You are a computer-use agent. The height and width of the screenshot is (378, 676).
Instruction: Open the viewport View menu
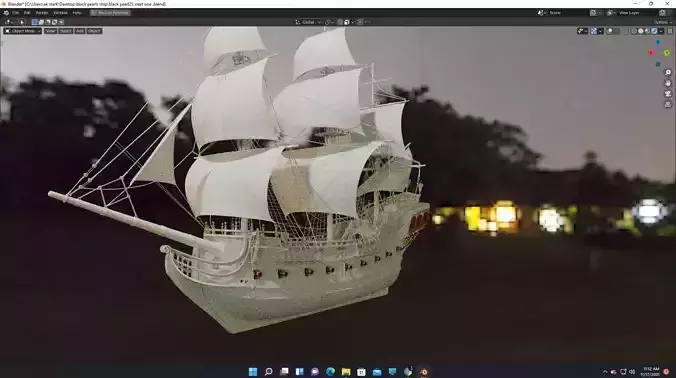50,31
